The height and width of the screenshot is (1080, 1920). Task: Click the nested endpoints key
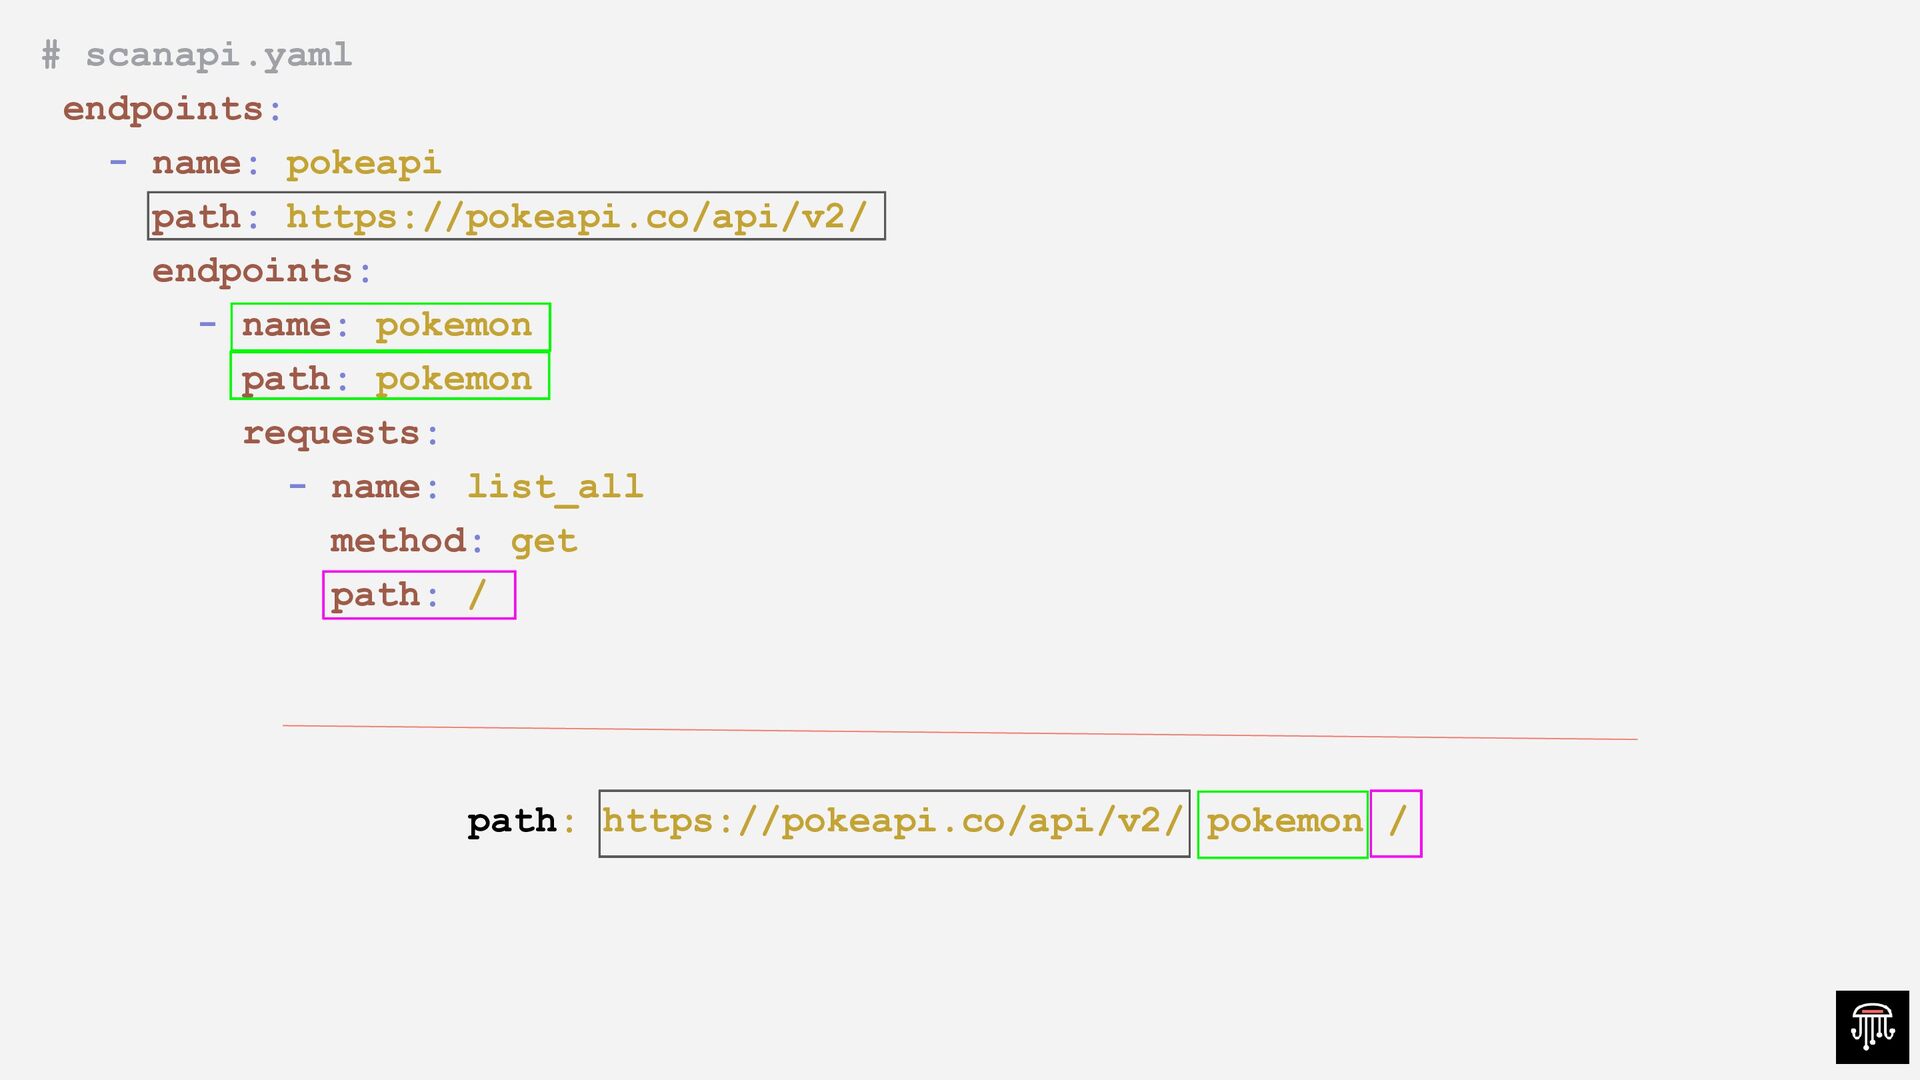tap(252, 271)
